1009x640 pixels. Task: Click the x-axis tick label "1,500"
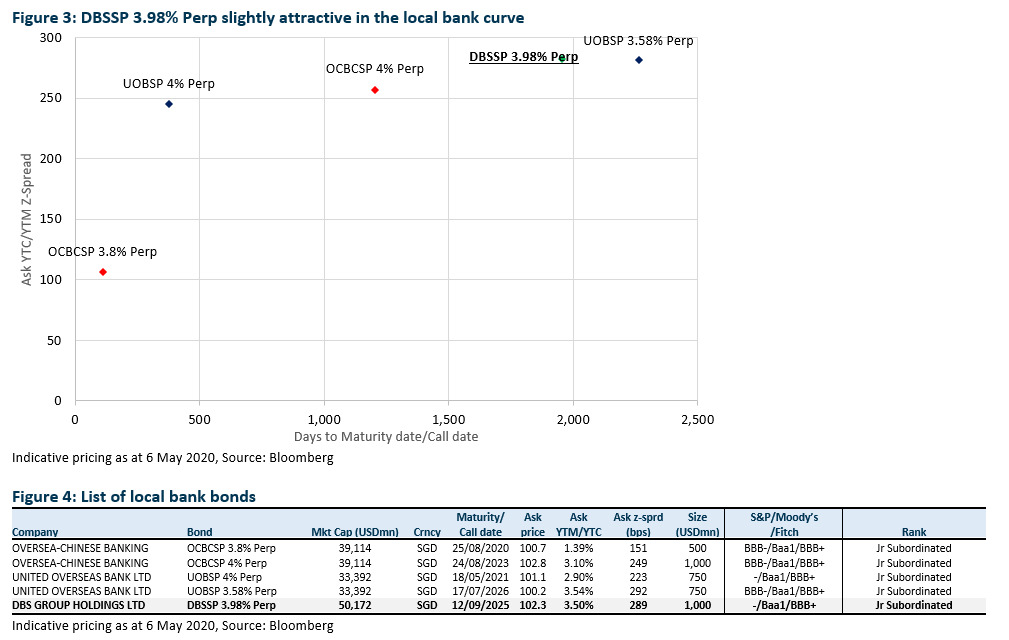[449, 420]
